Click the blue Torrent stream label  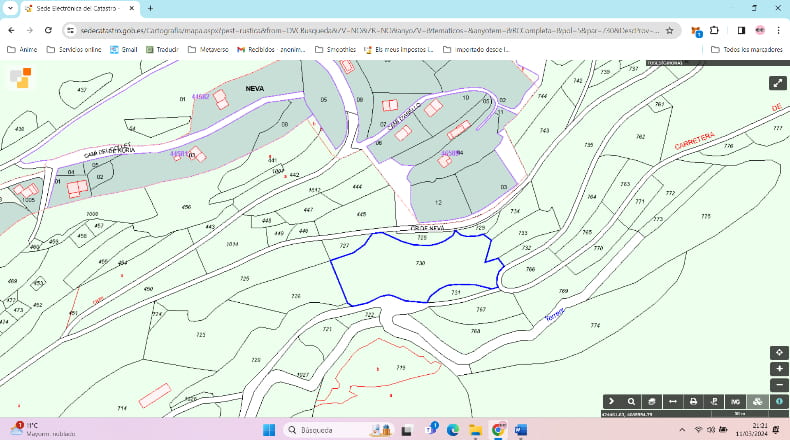555,315
